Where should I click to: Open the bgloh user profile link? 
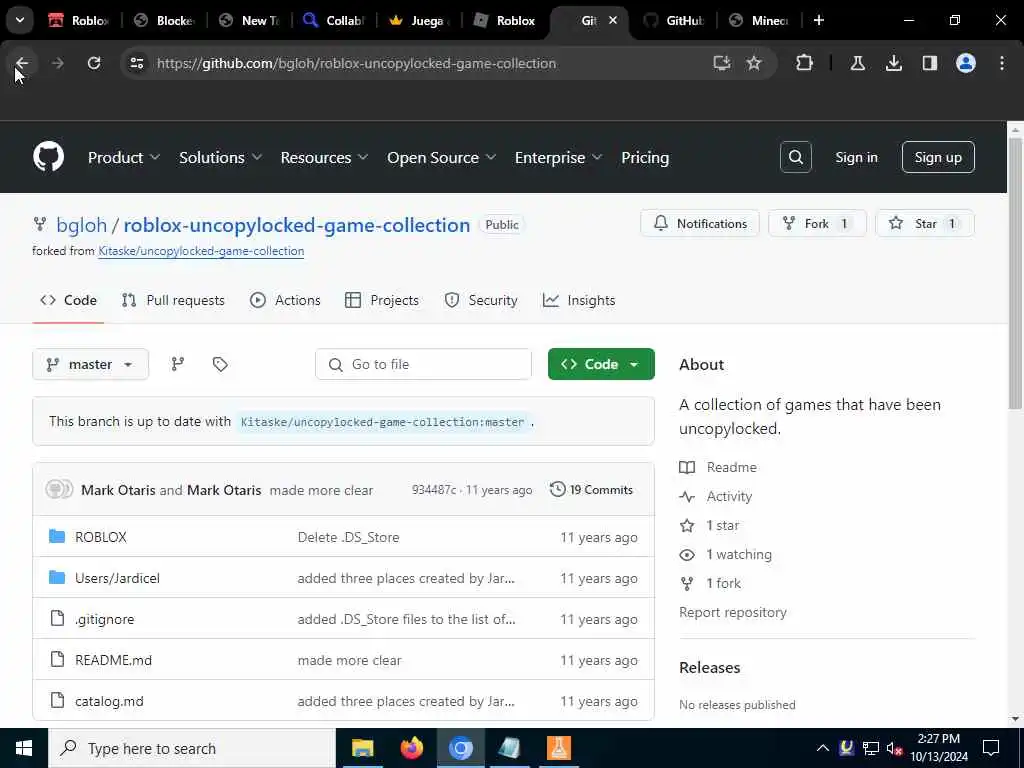81,225
